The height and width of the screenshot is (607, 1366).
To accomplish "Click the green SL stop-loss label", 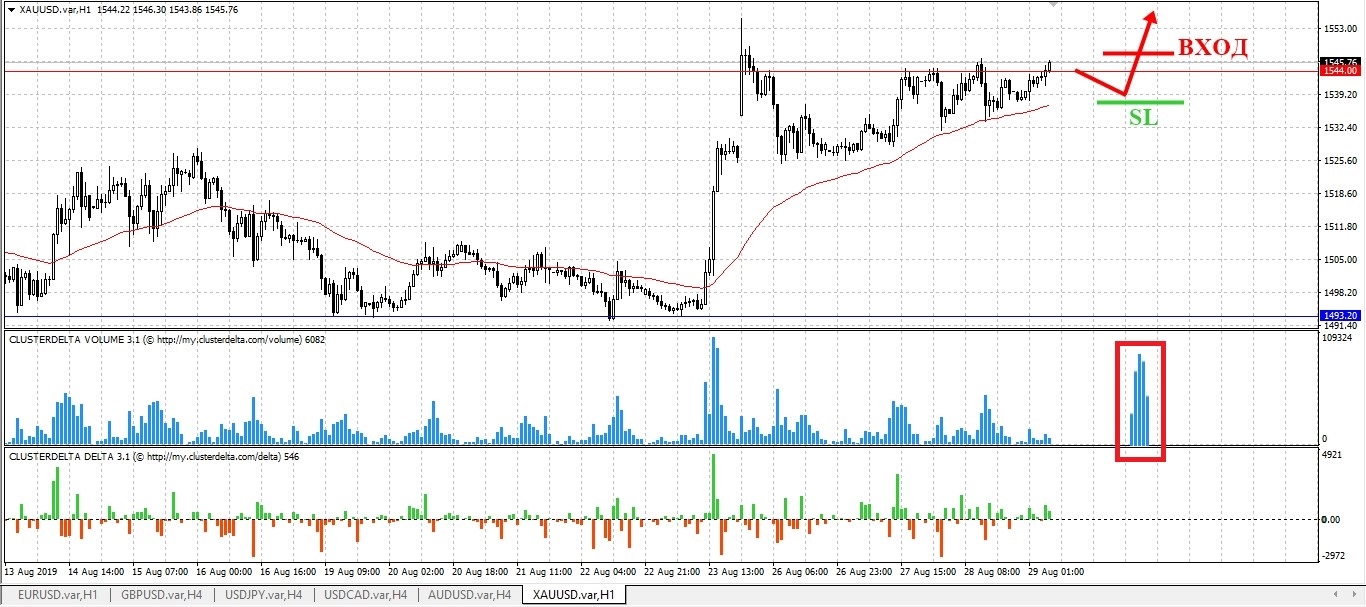I will 1143,118.
